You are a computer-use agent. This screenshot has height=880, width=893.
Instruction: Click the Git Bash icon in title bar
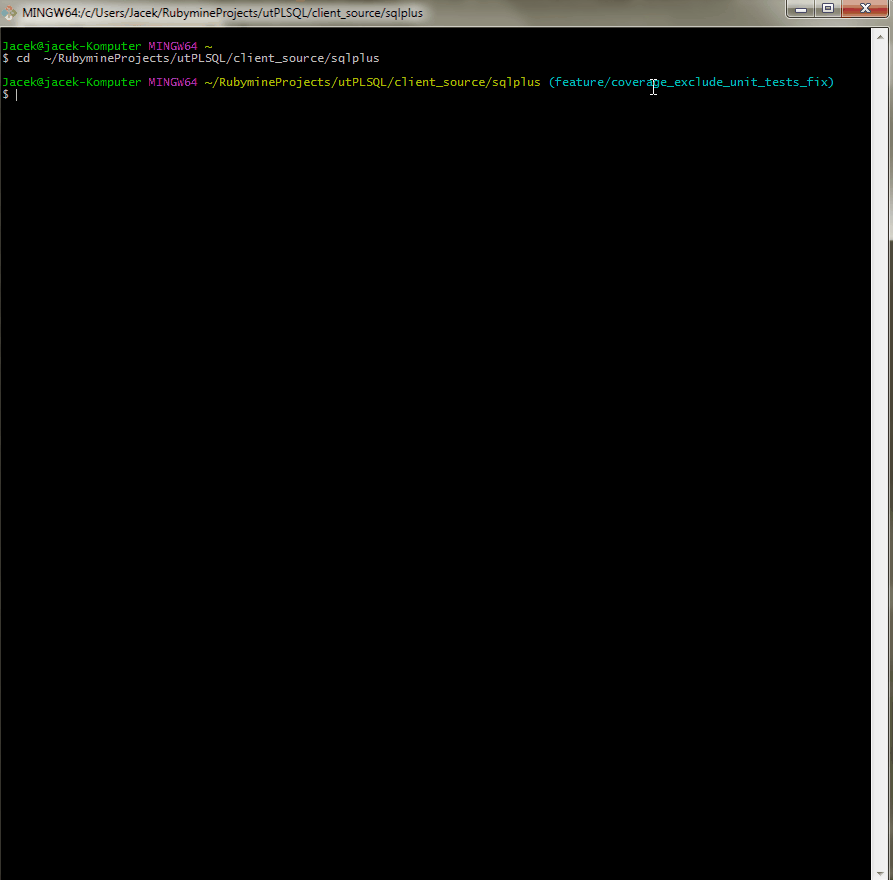[11, 12]
